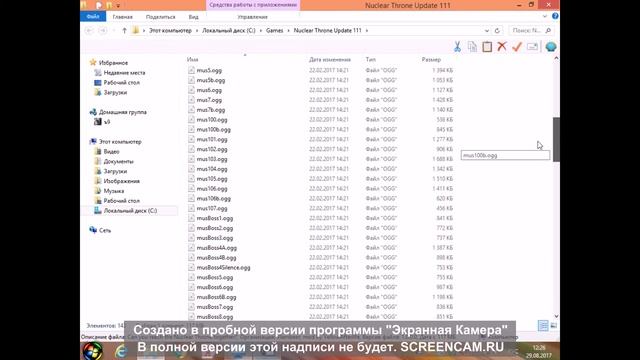
Task: Open the Help question mark icon
Action: (x=555, y=16)
